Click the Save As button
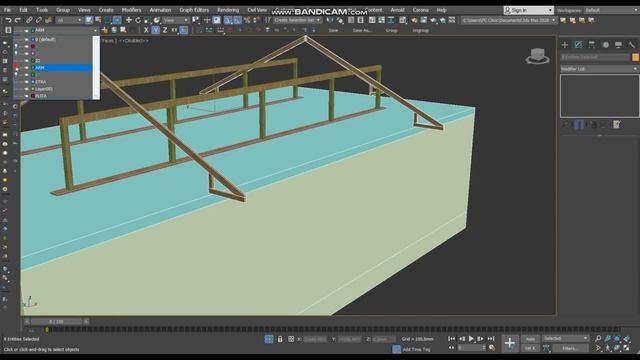 click(362, 30)
